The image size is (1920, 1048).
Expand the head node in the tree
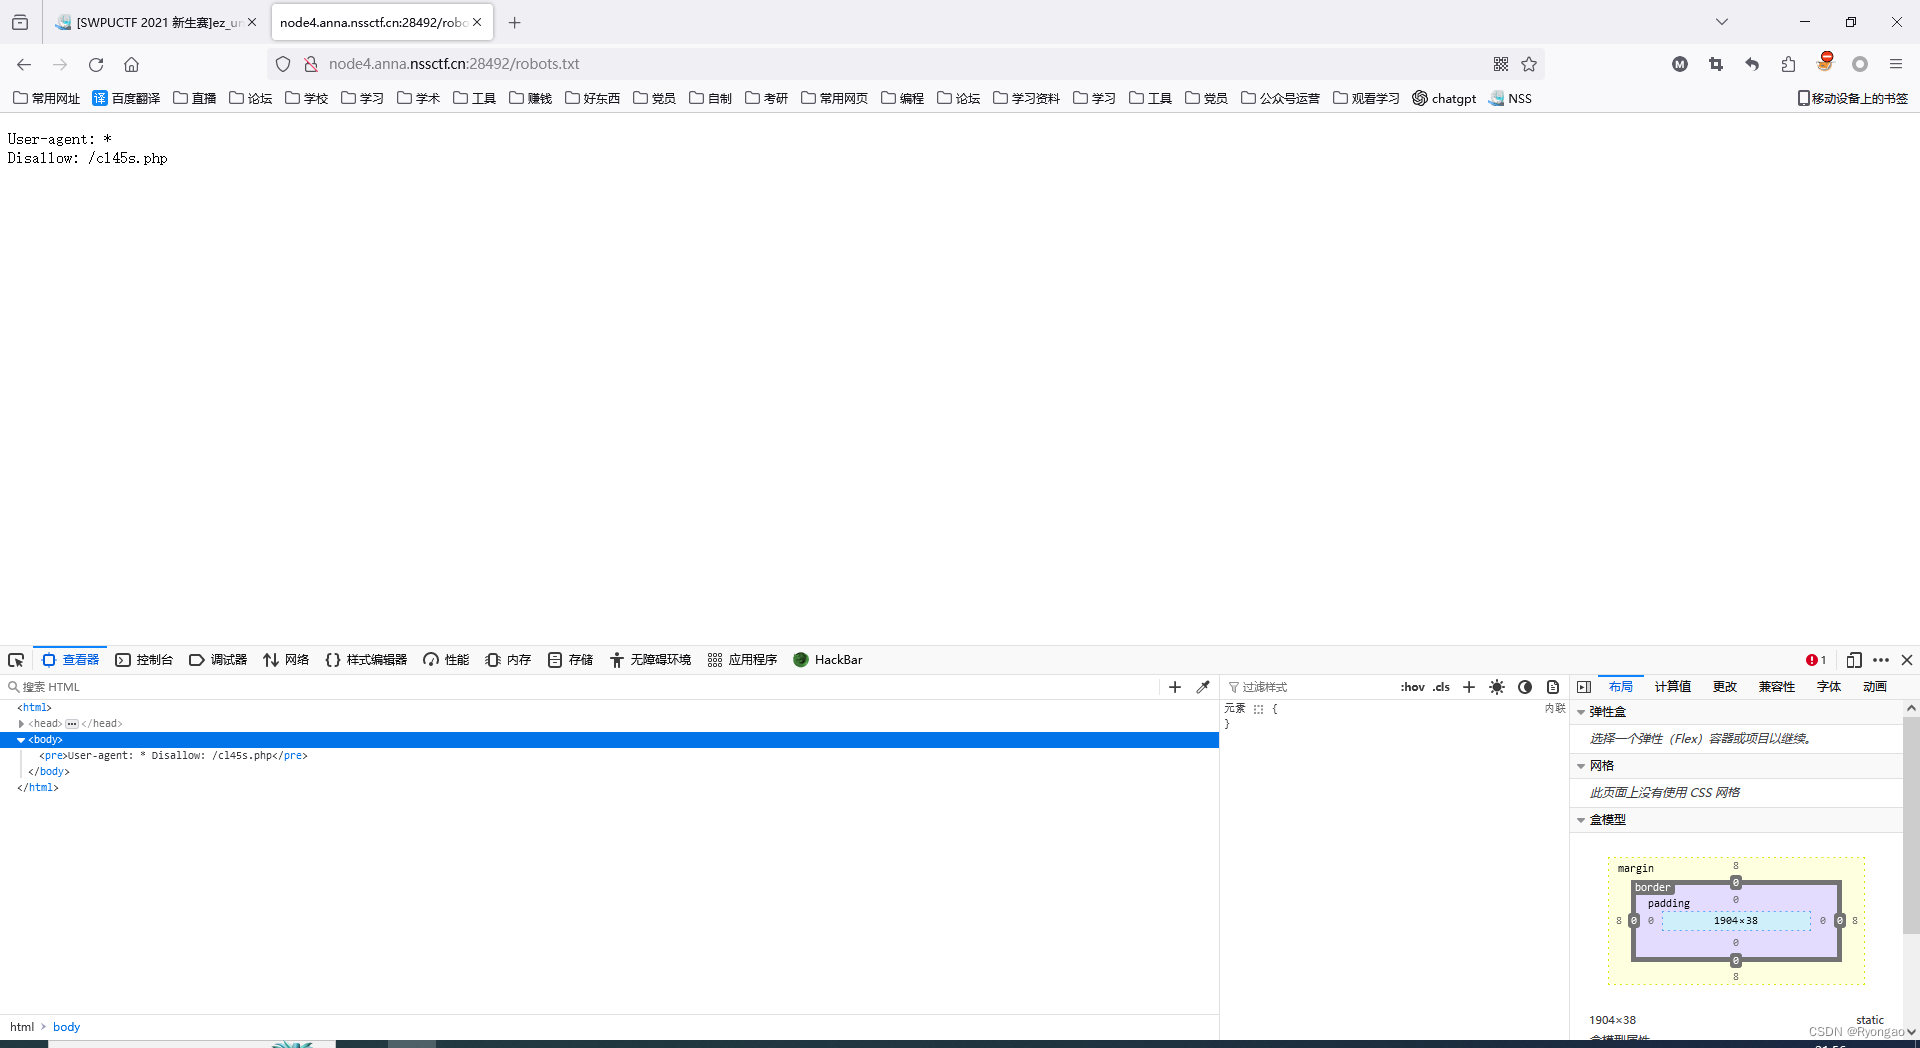point(21,724)
